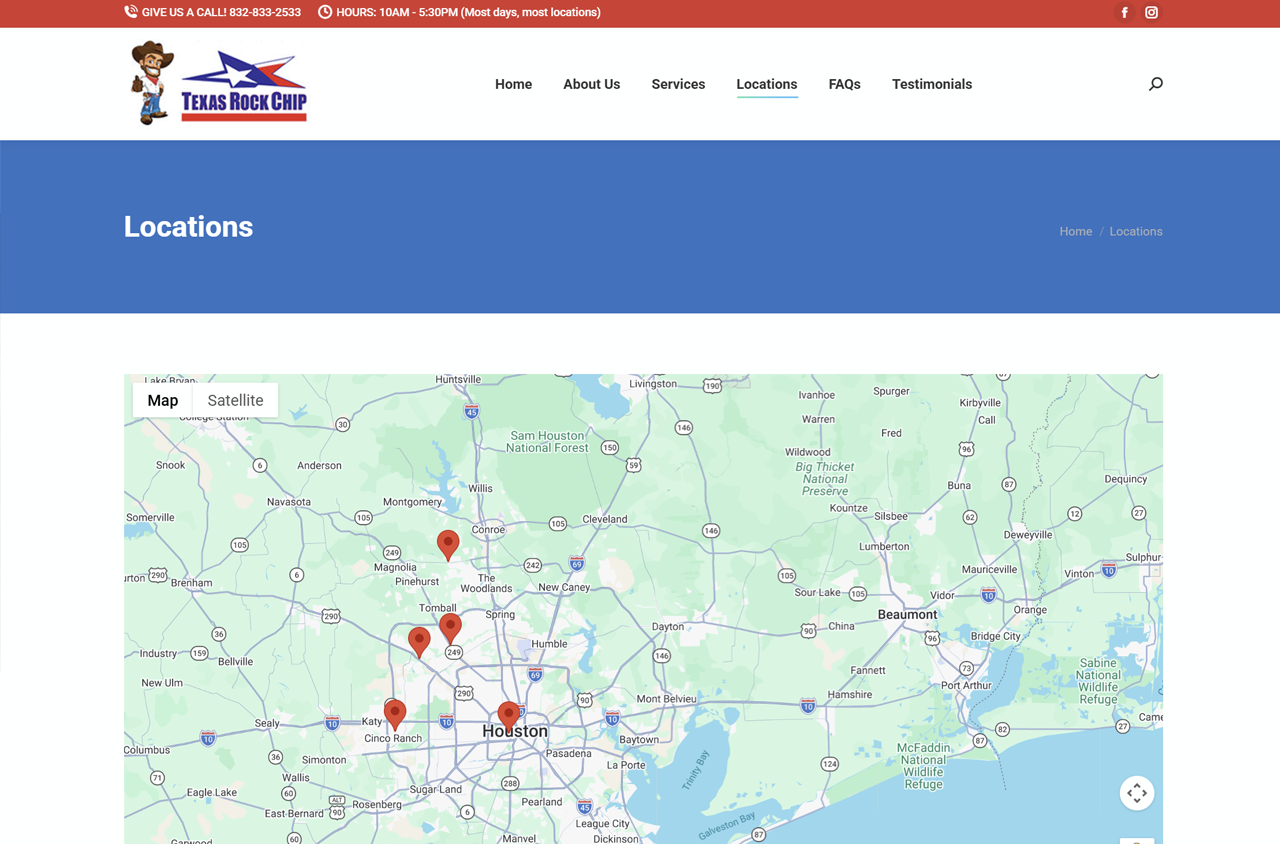1280x844 pixels.
Task: Open the Instagram social icon
Action: point(1152,13)
